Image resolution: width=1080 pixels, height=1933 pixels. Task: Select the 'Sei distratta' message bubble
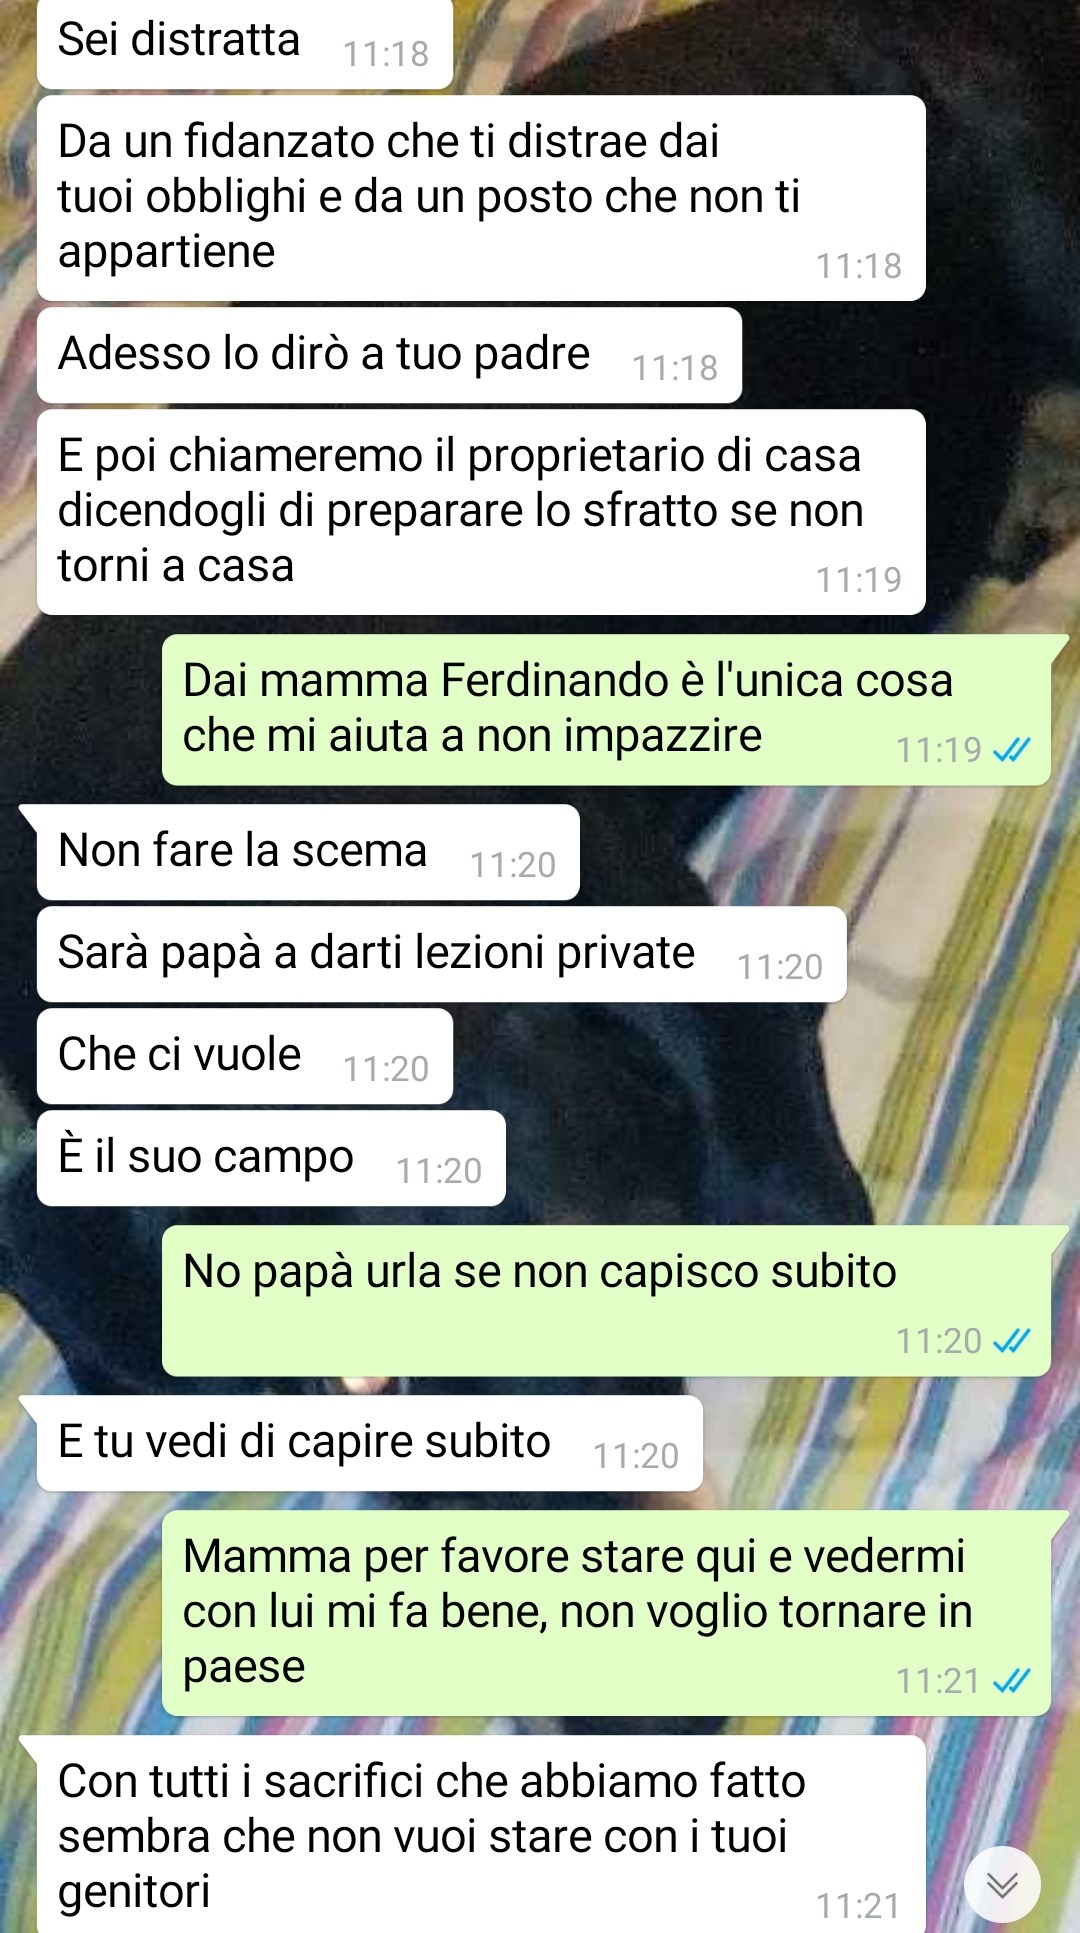pyautogui.click(x=245, y=43)
